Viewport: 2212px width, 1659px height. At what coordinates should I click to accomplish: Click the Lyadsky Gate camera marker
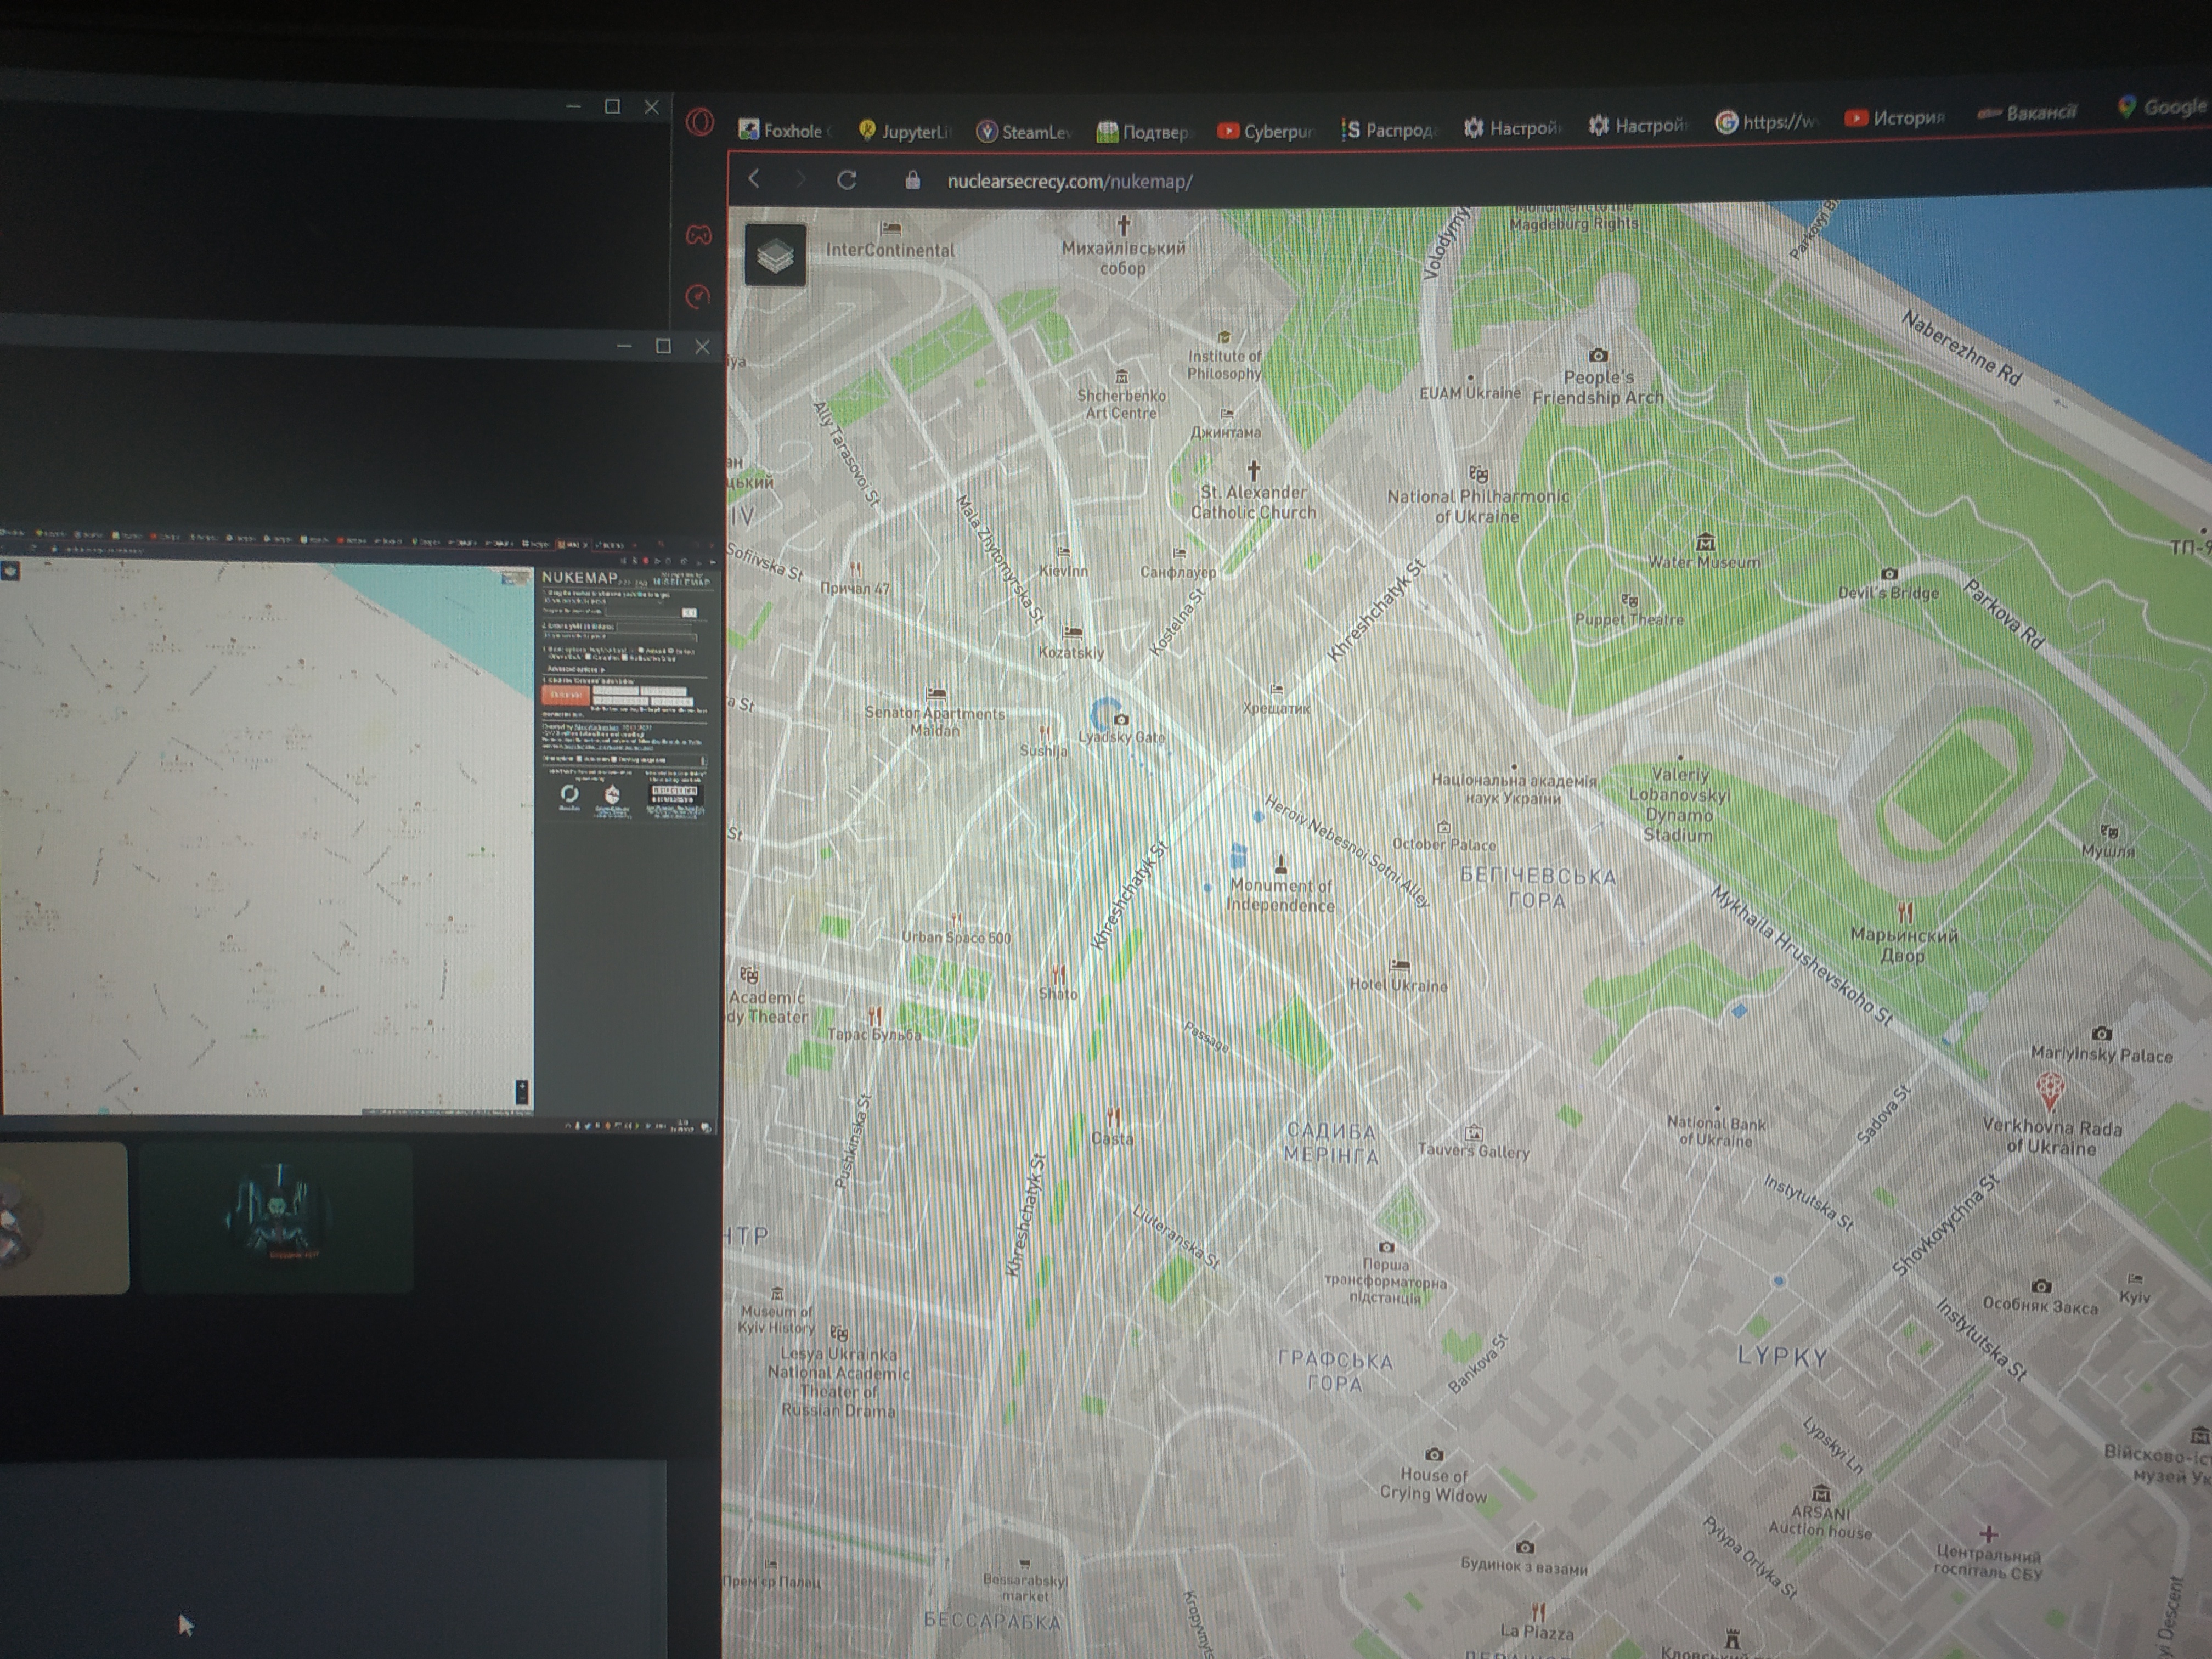coord(1121,719)
